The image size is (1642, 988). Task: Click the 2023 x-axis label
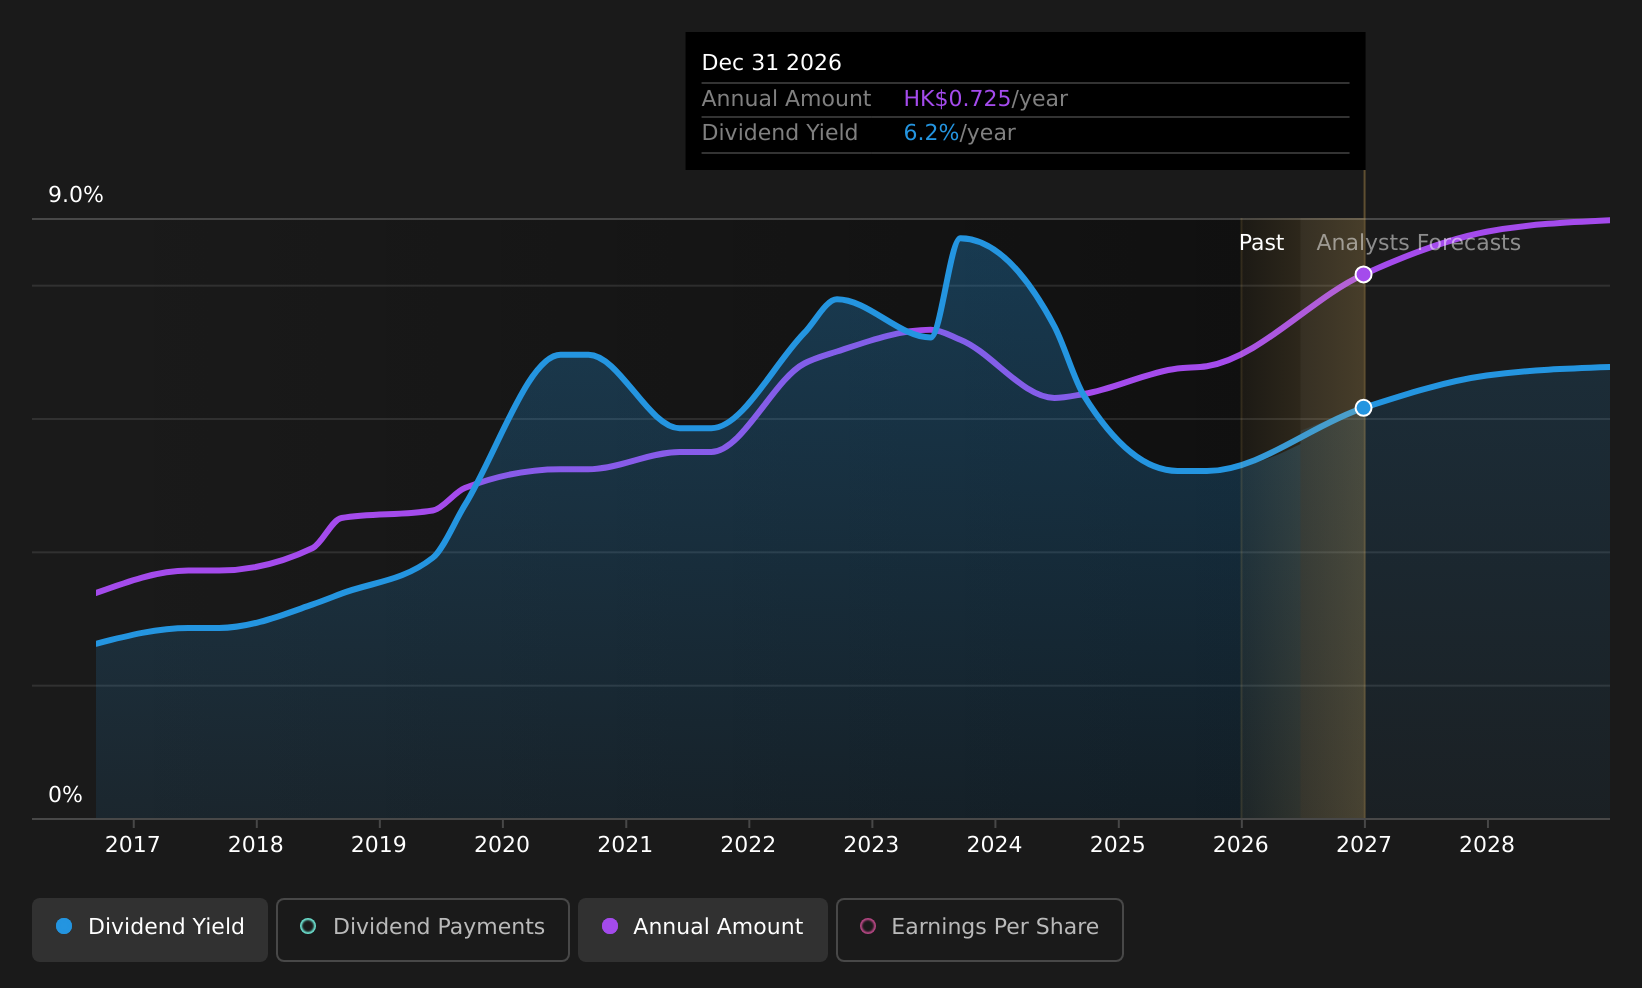tap(871, 845)
